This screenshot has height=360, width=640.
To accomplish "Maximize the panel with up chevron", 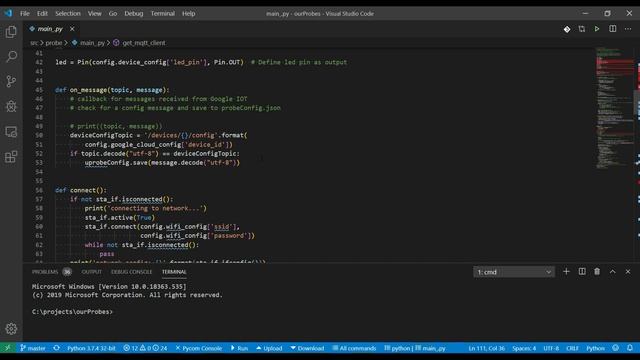I will pyautogui.click(x=613, y=271).
